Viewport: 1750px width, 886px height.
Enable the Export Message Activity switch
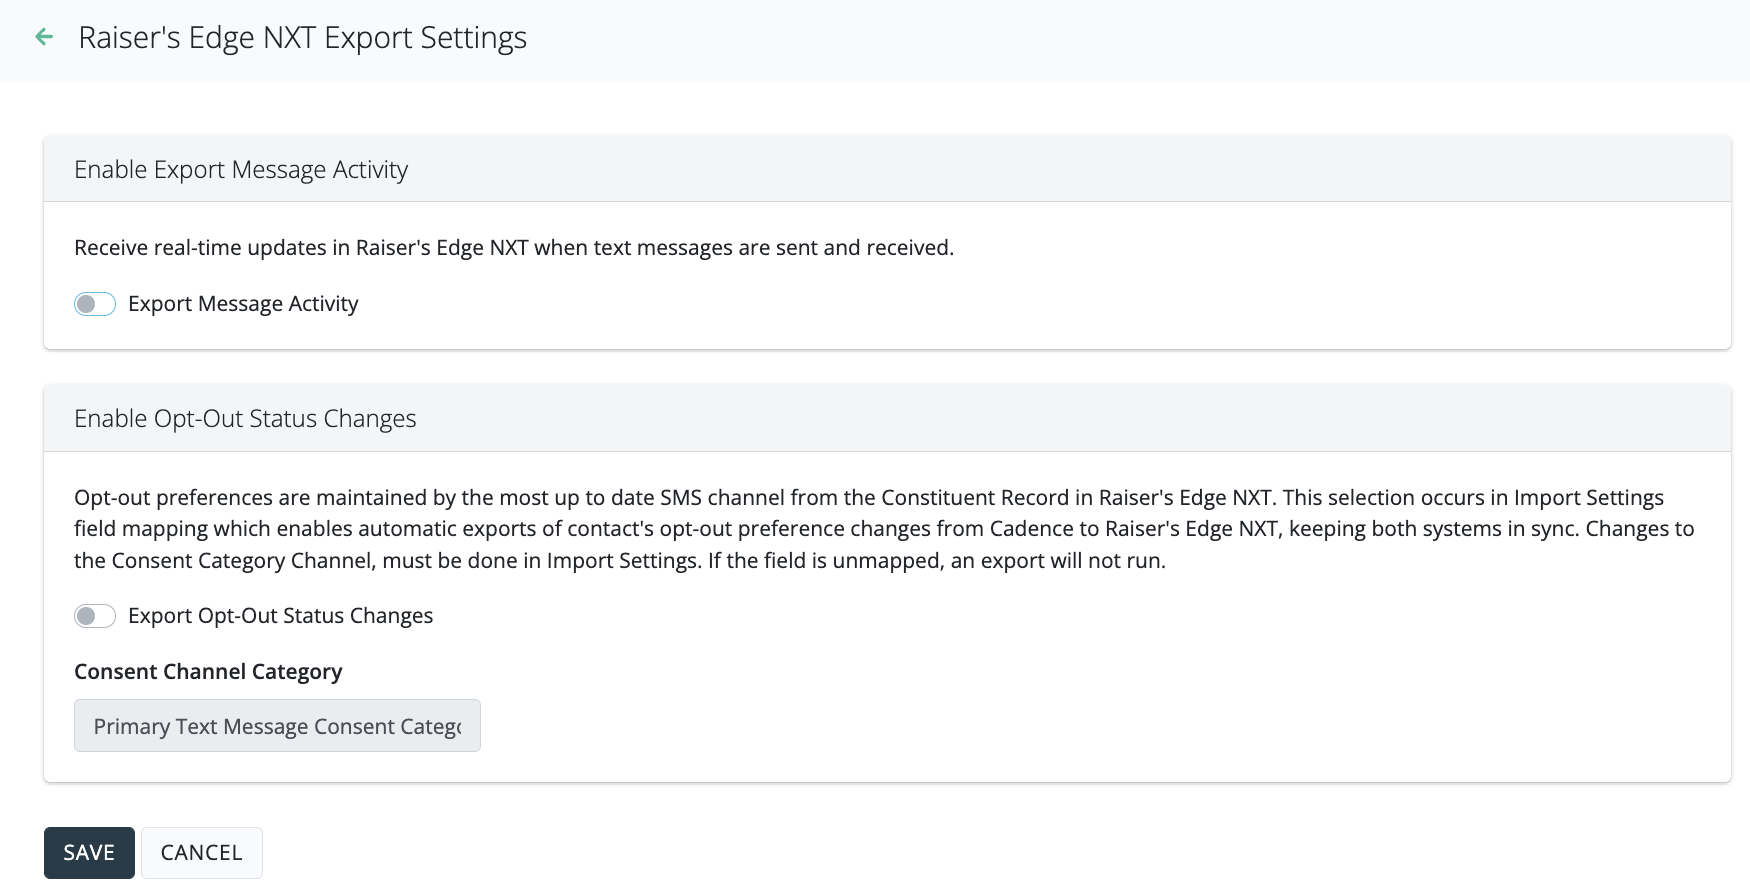pyautogui.click(x=95, y=304)
